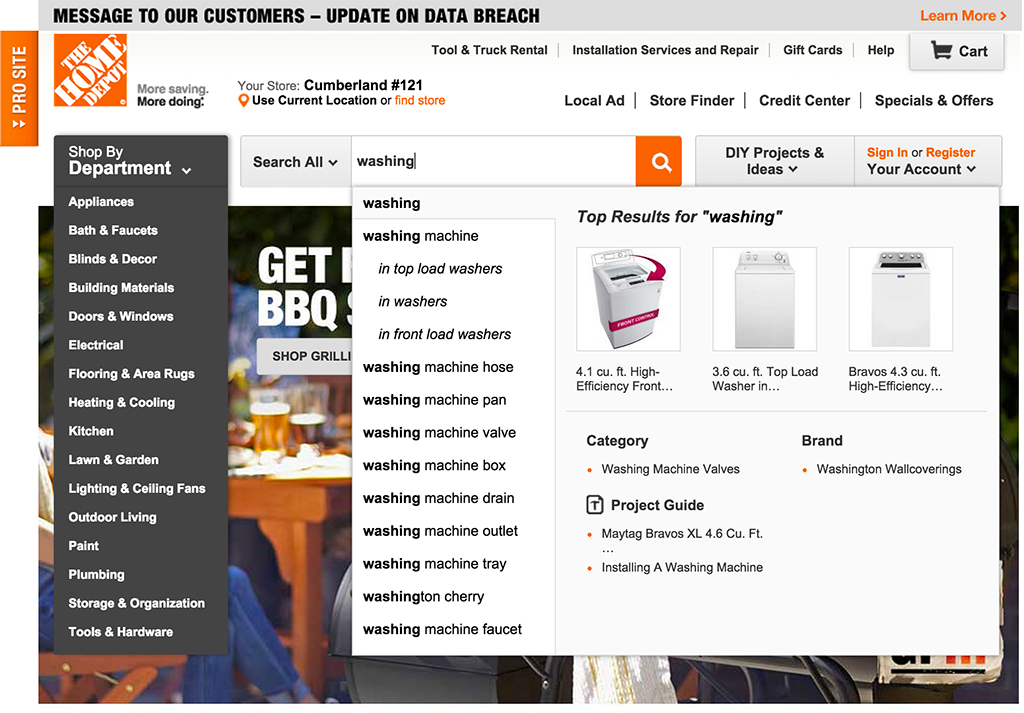The height and width of the screenshot is (713, 1024).
Task: Select the 'in top load washers' suggestion
Action: [x=440, y=269]
